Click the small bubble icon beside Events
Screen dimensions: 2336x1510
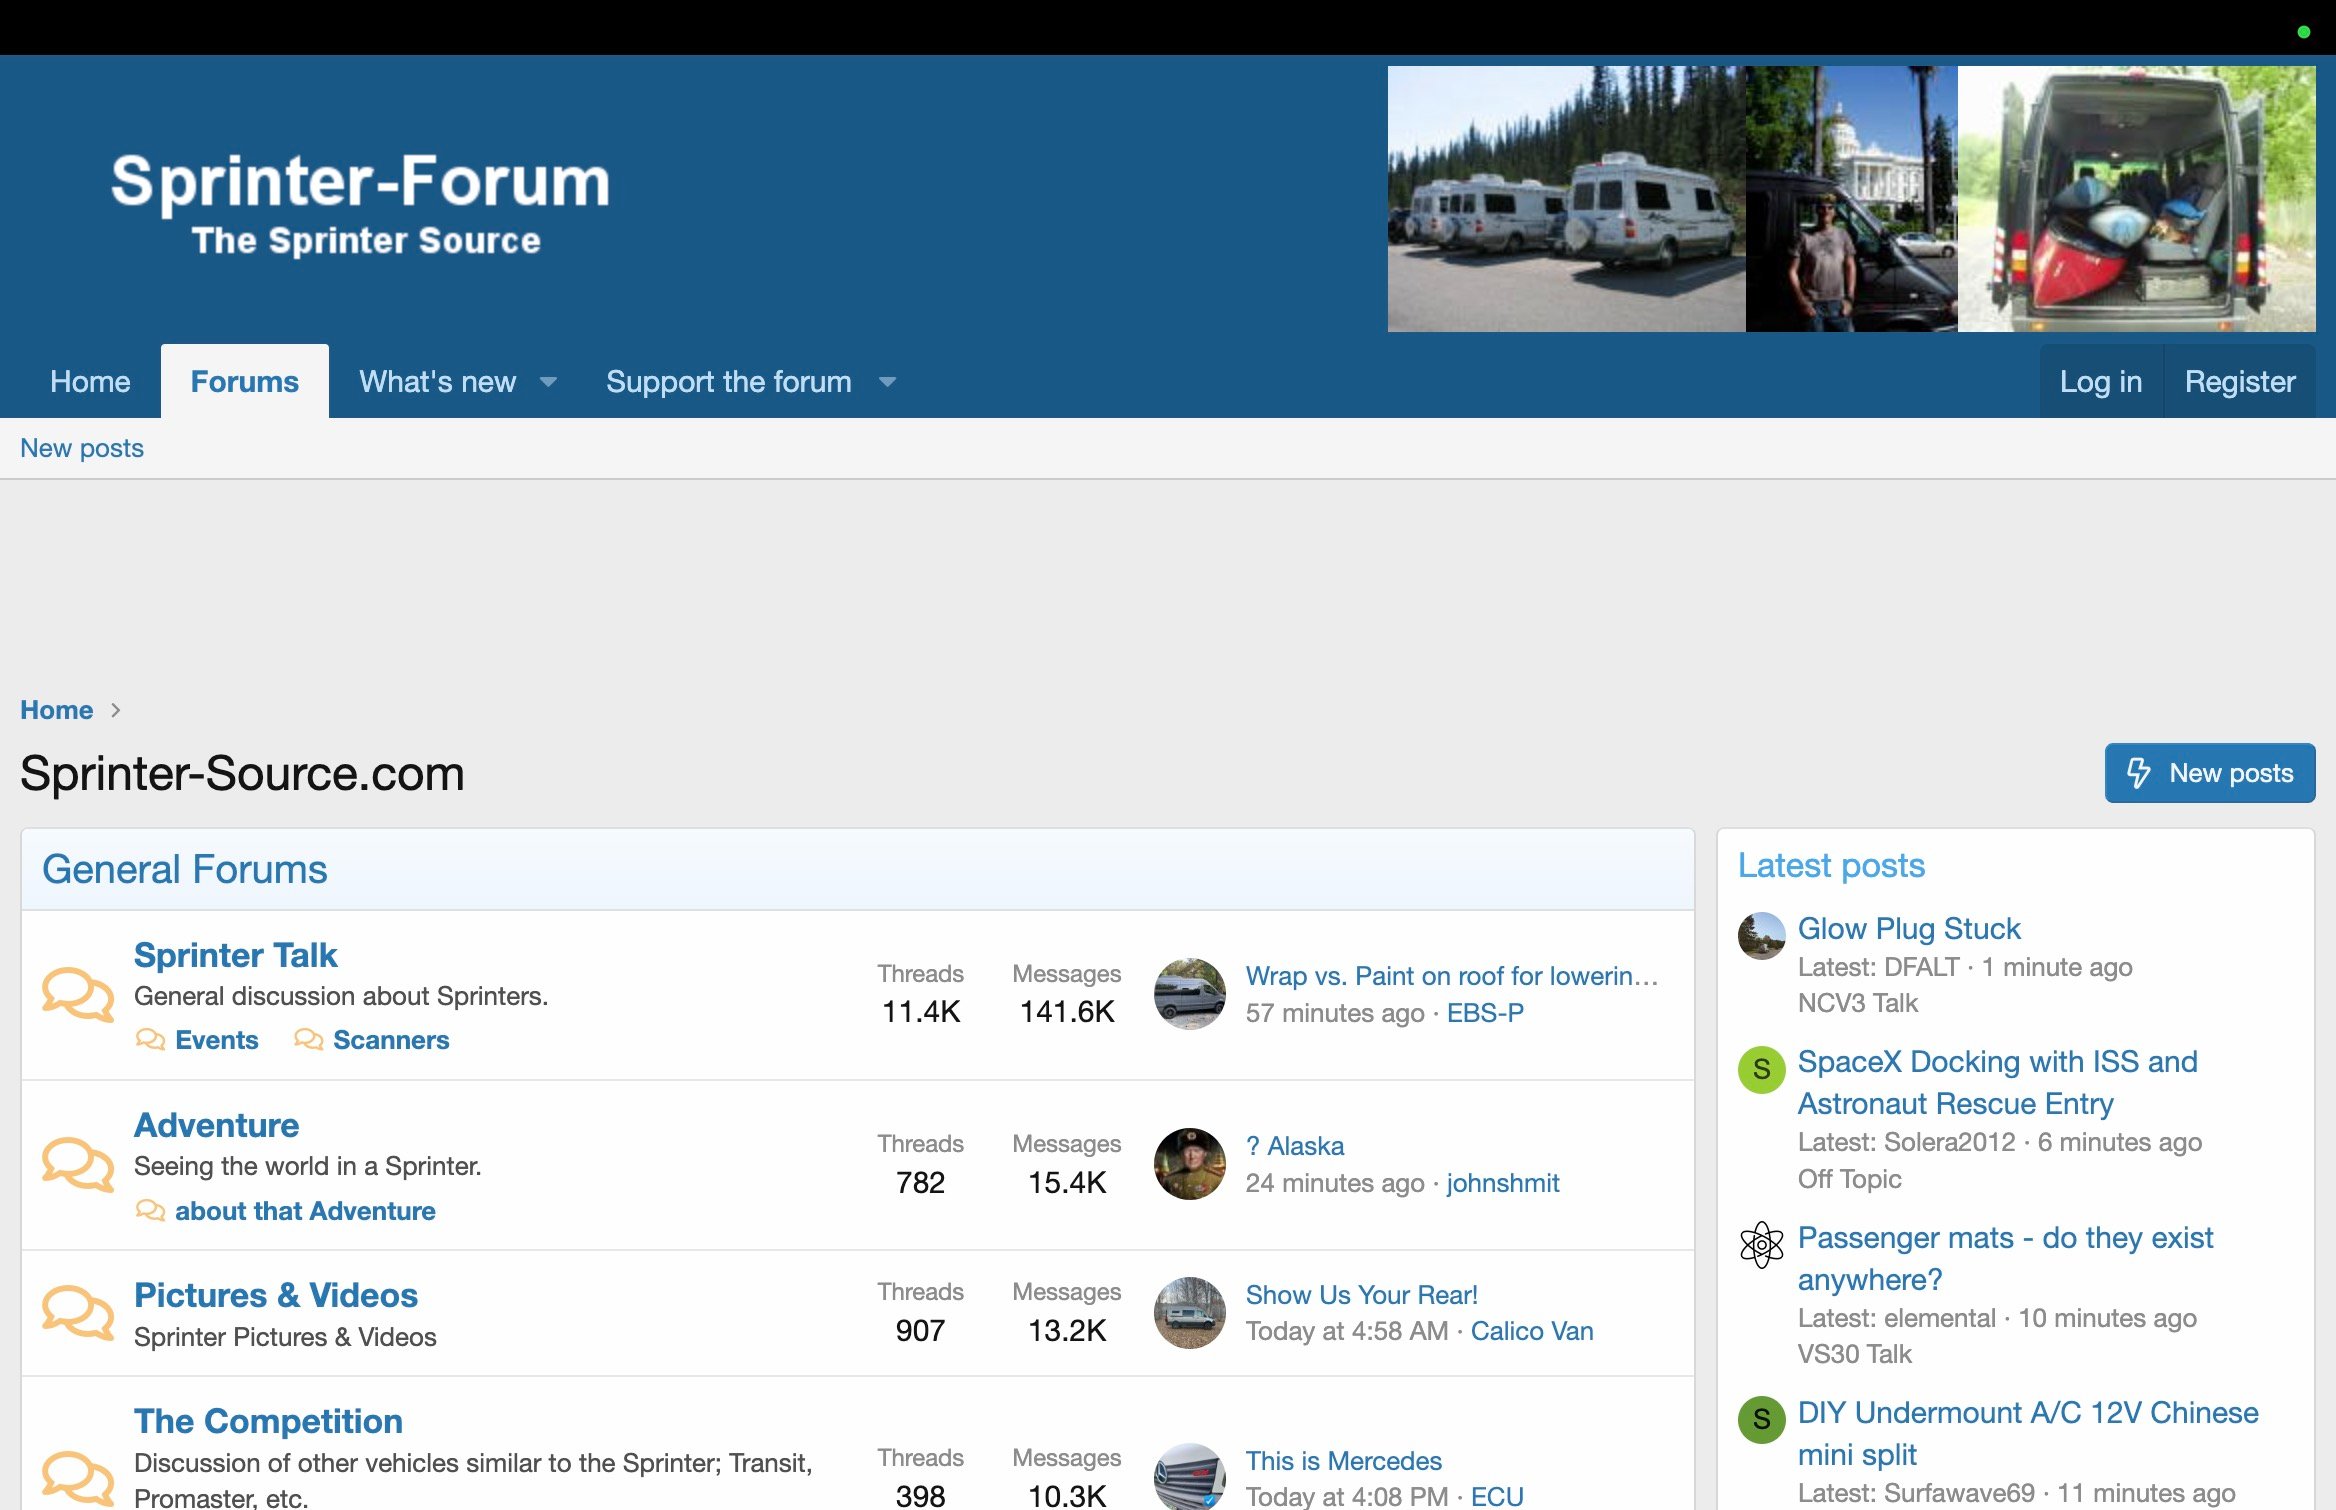pyautogui.click(x=150, y=1040)
